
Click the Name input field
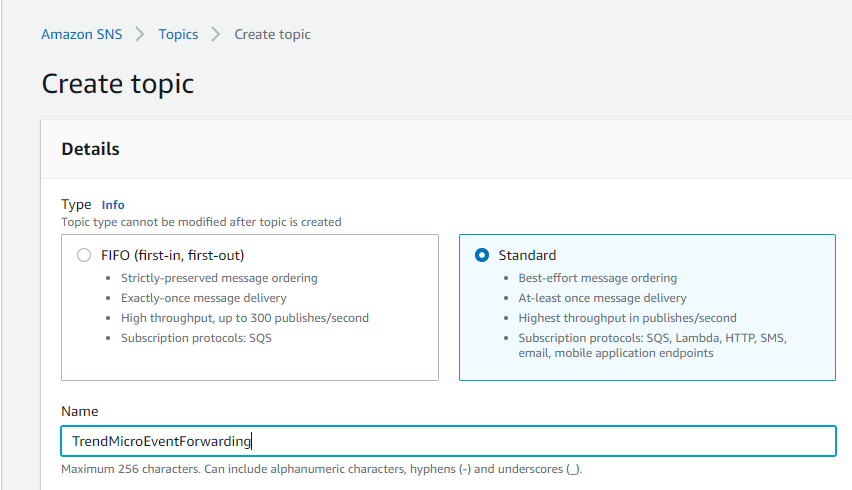click(448, 441)
